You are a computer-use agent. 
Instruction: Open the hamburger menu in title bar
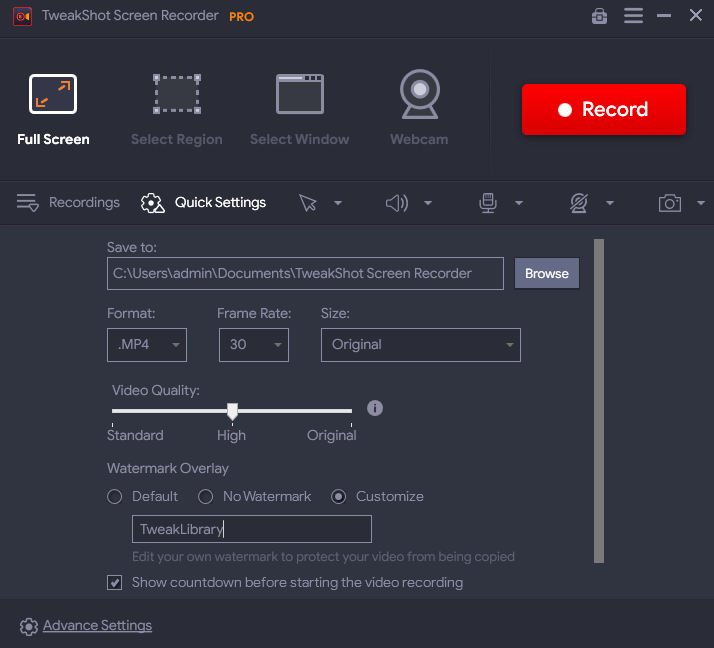633,15
